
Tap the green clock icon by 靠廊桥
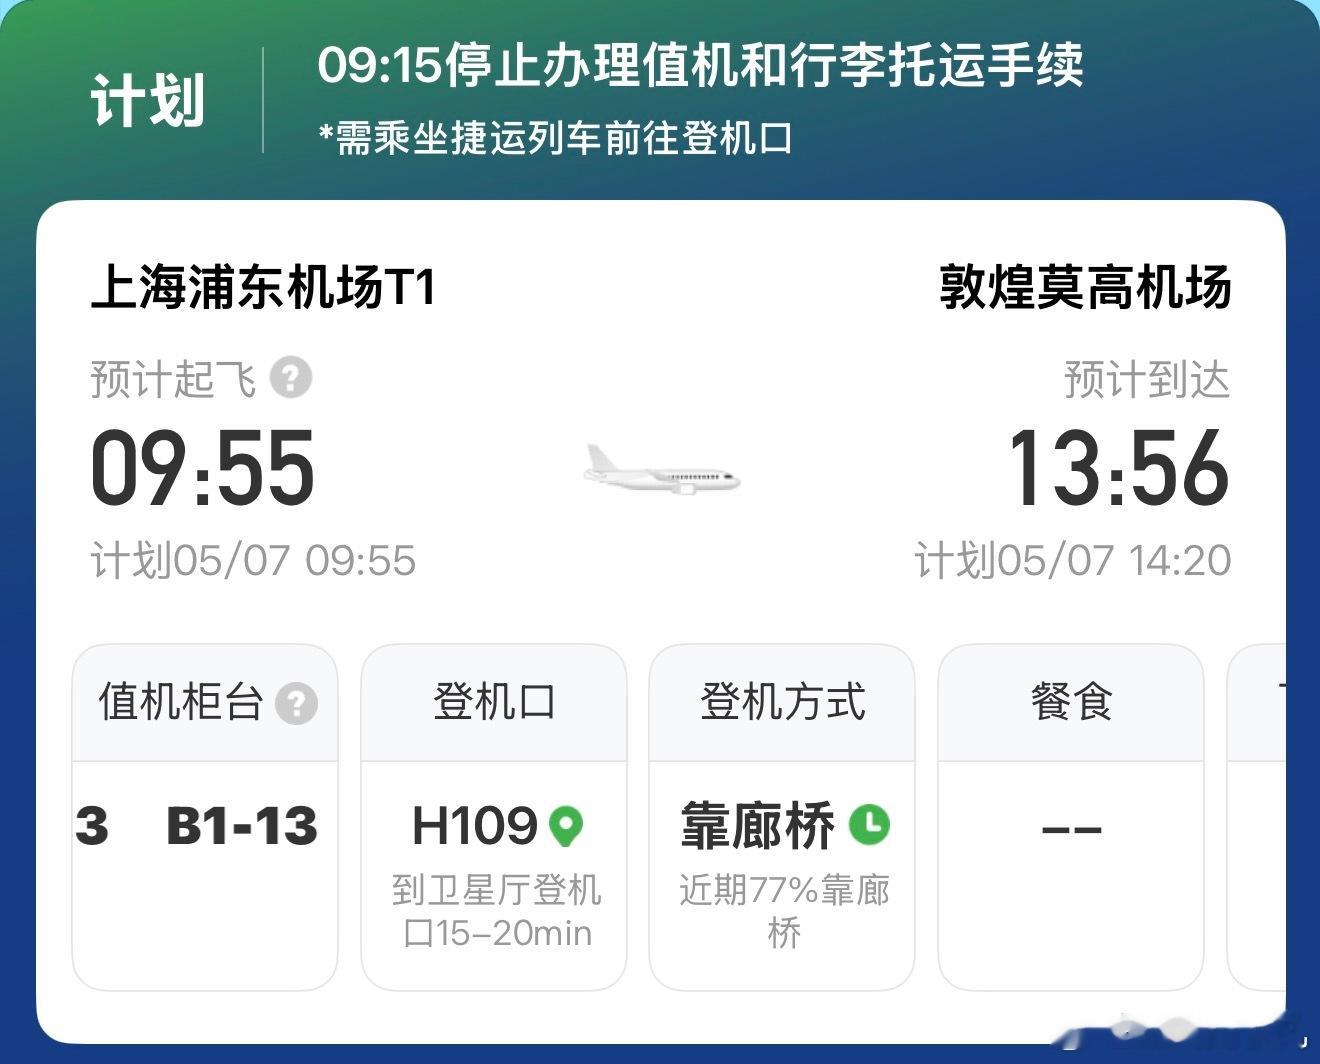(869, 824)
